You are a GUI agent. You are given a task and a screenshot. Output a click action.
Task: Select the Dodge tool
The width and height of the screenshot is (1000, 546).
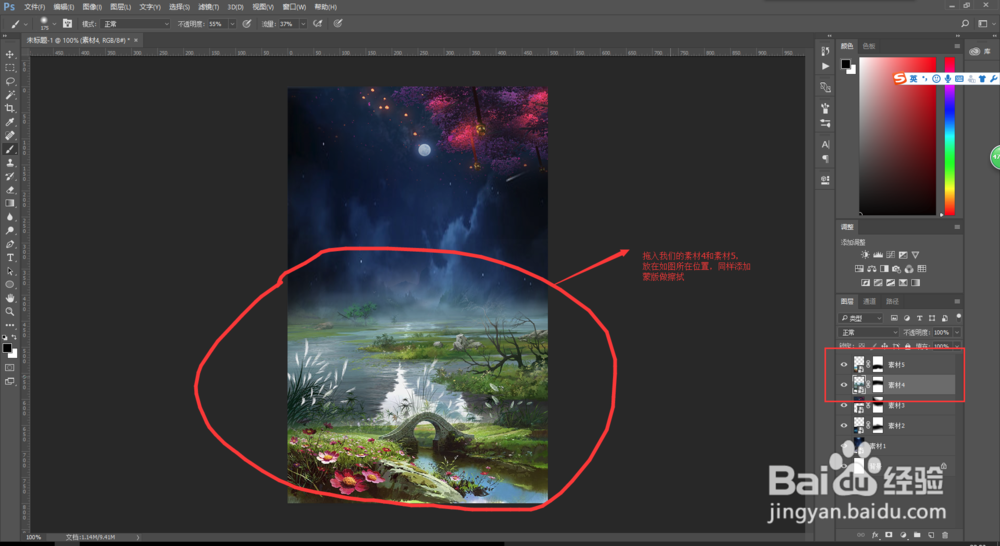pos(10,230)
